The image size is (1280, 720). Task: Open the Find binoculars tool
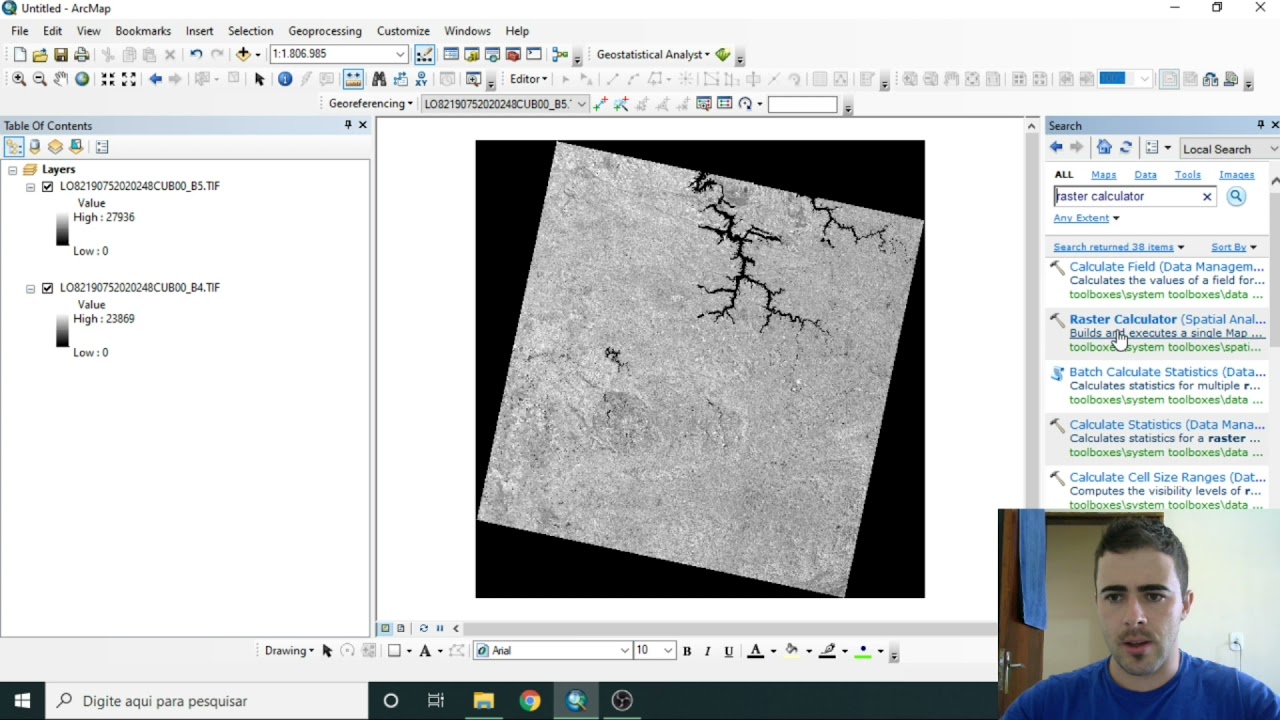click(379, 79)
